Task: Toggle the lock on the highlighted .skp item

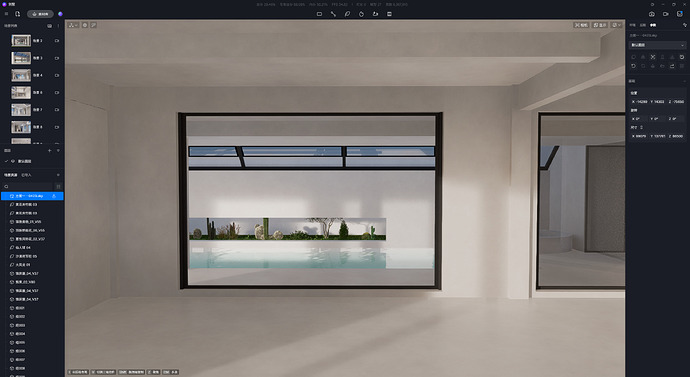Action: 54,196
